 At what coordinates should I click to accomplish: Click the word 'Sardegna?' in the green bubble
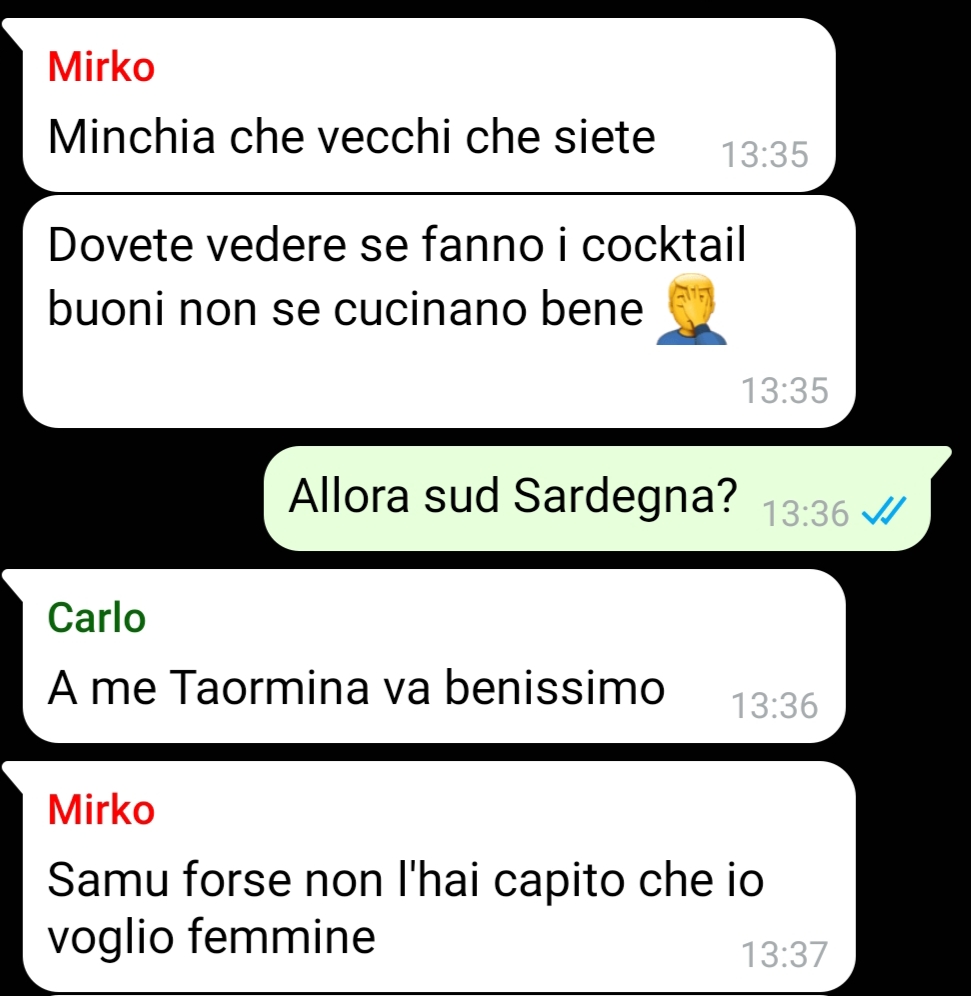625,495
